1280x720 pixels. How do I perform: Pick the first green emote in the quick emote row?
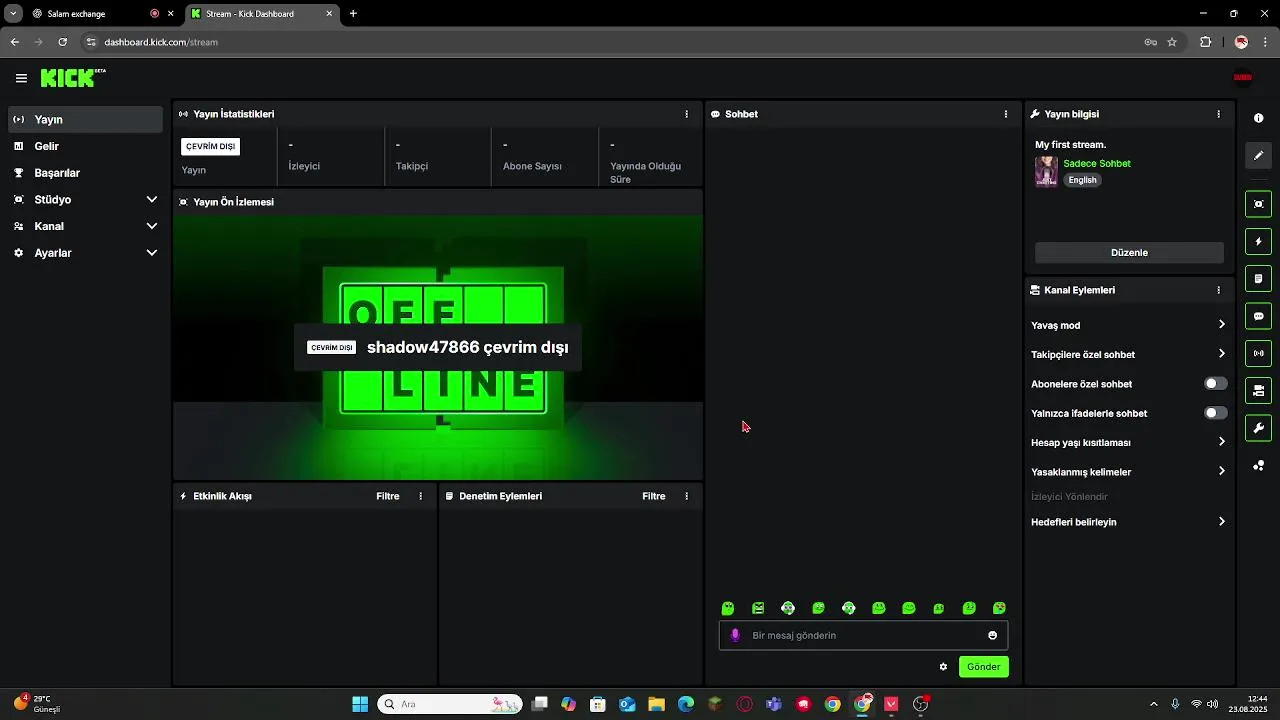click(728, 608)
